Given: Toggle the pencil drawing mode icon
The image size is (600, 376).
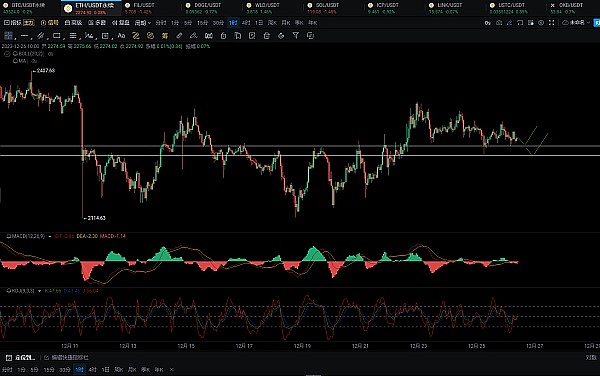Looking at the screenshot, I should [509, 23].
